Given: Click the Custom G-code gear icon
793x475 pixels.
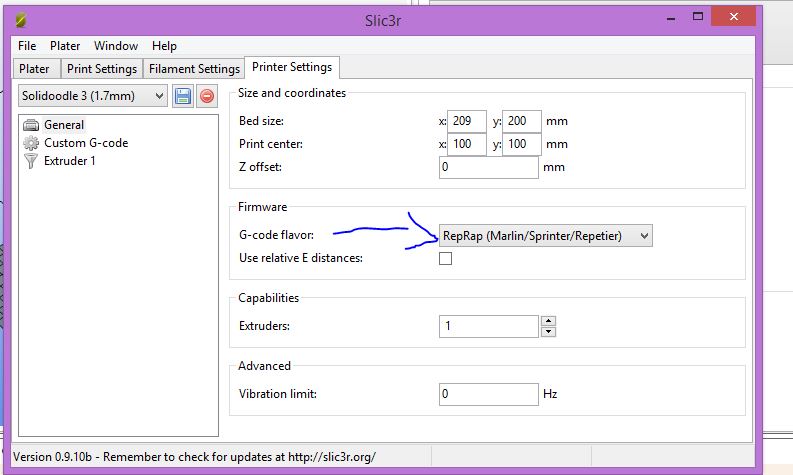Looking at the screenshot, I should 31,143.
